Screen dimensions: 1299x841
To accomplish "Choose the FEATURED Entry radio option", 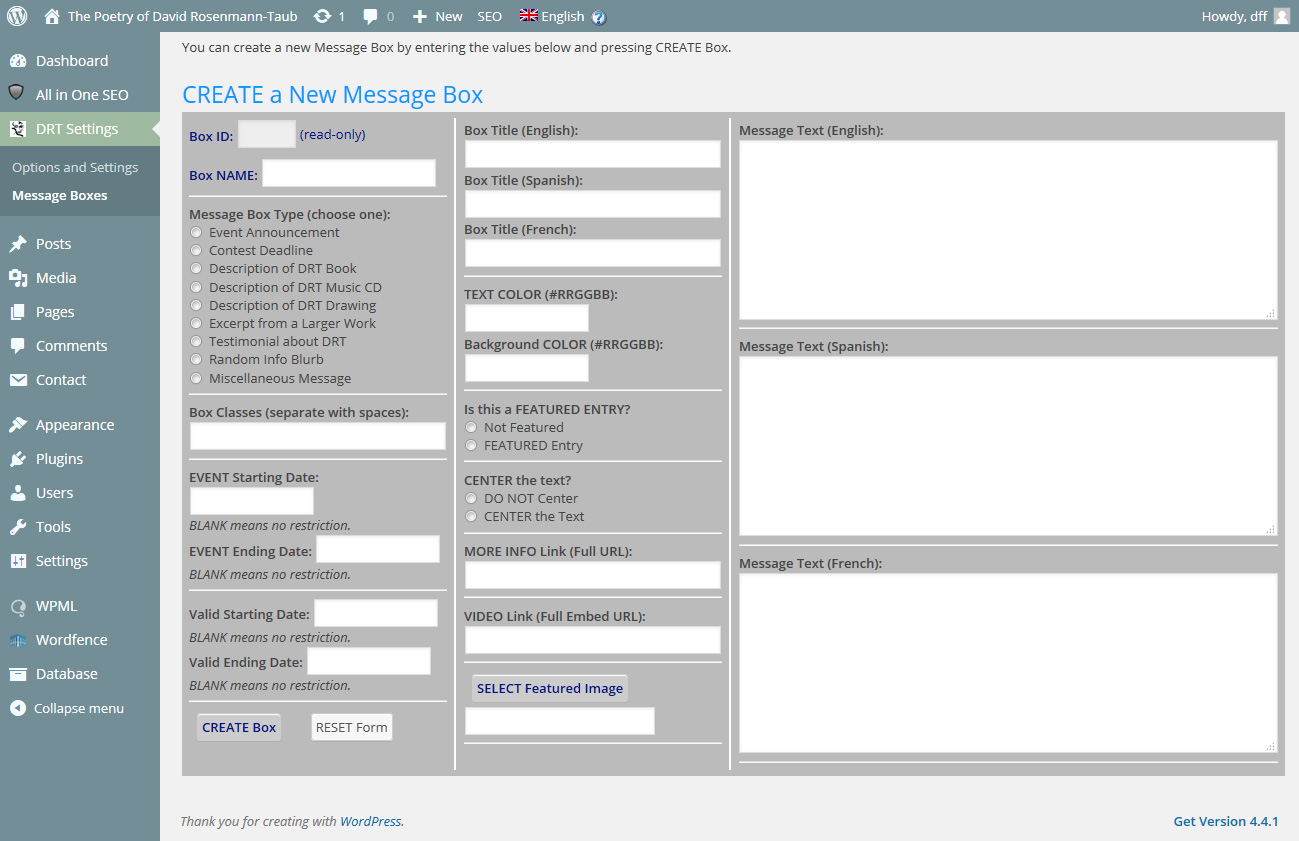I will pyautogui.click(x=471, y=445).
